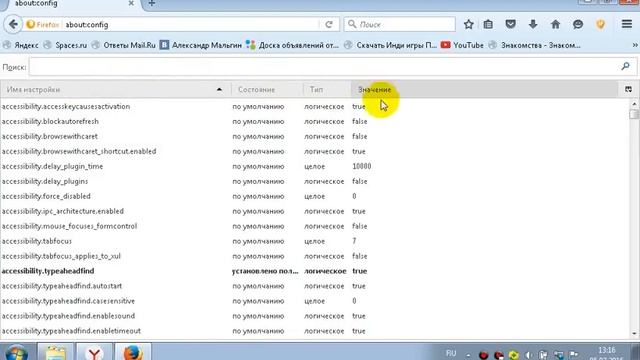Open the Доска объявлений bookmark
Viewport: 640px width, 360px height.
pos(292,45)
